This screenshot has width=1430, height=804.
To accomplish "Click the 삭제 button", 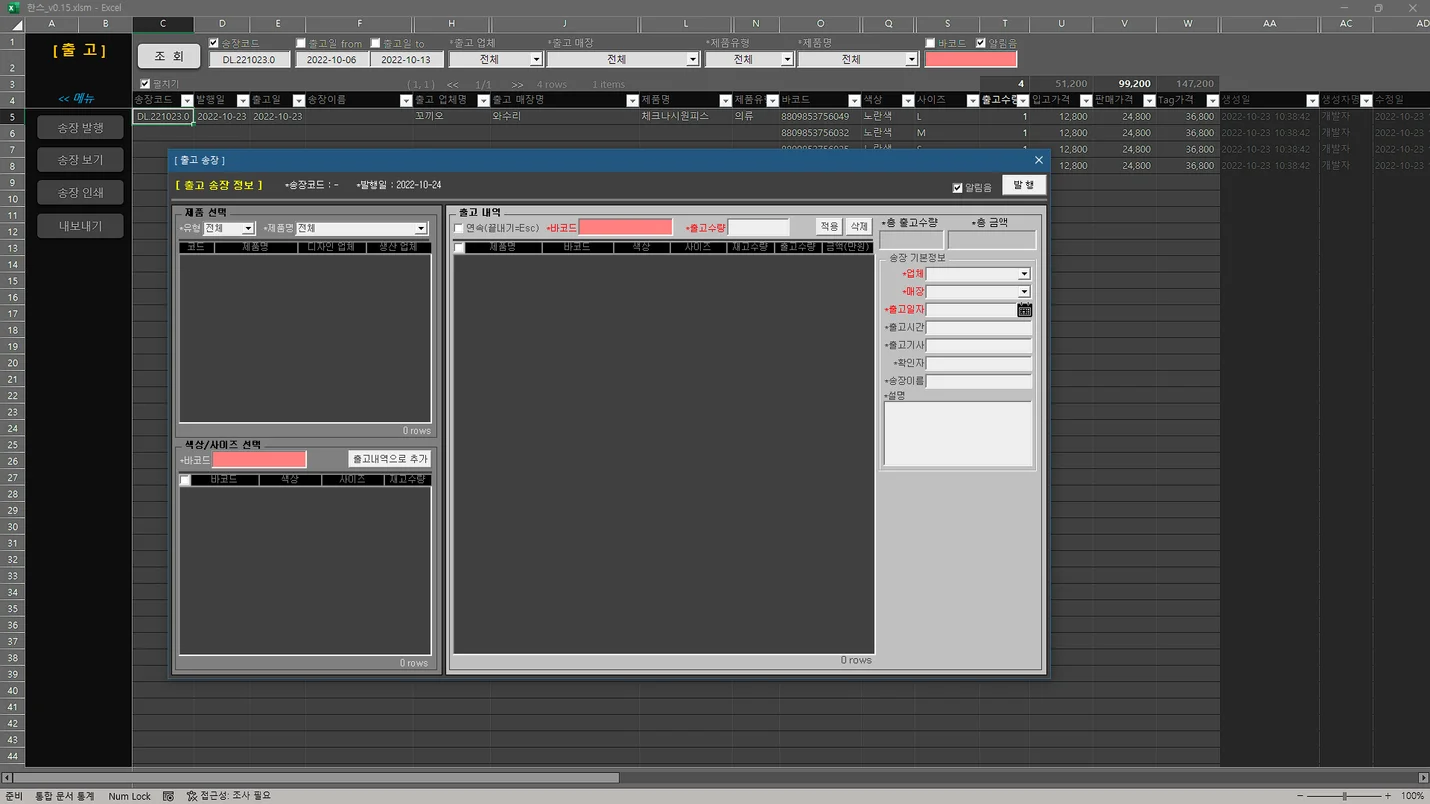I will 859,227.
